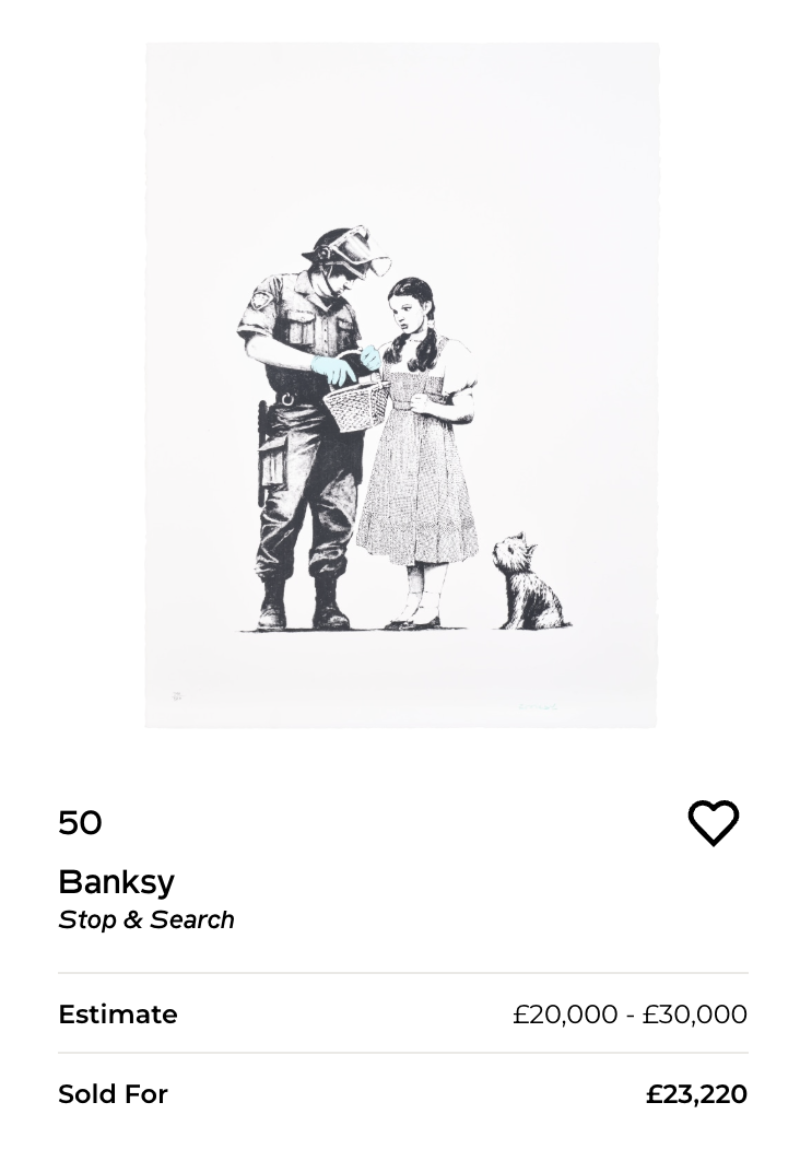Click the faint signature on the print

pyautogui.click(x=538, y=707)
